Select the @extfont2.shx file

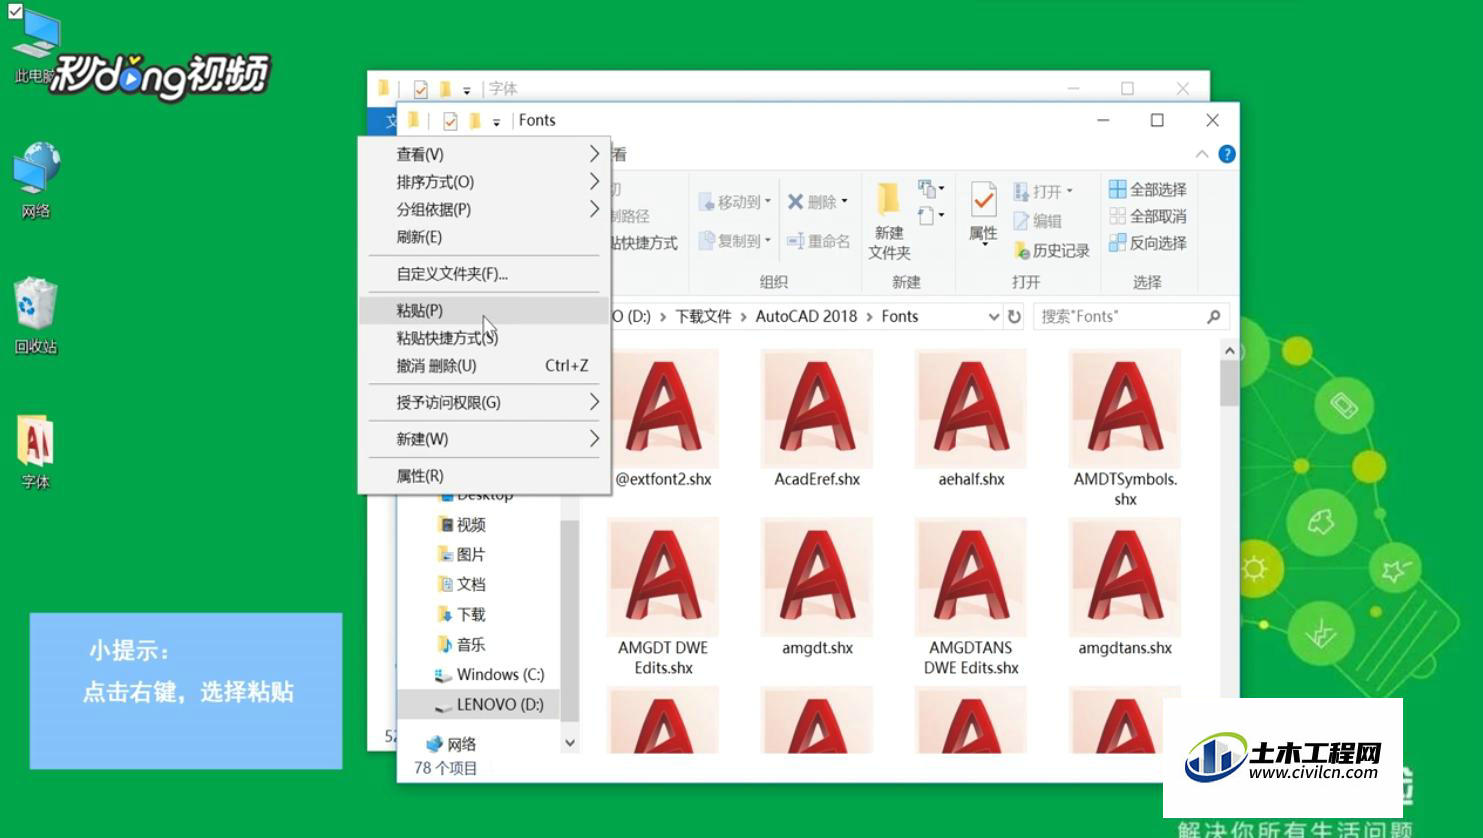pyautogui.click(x=663, y=419)
